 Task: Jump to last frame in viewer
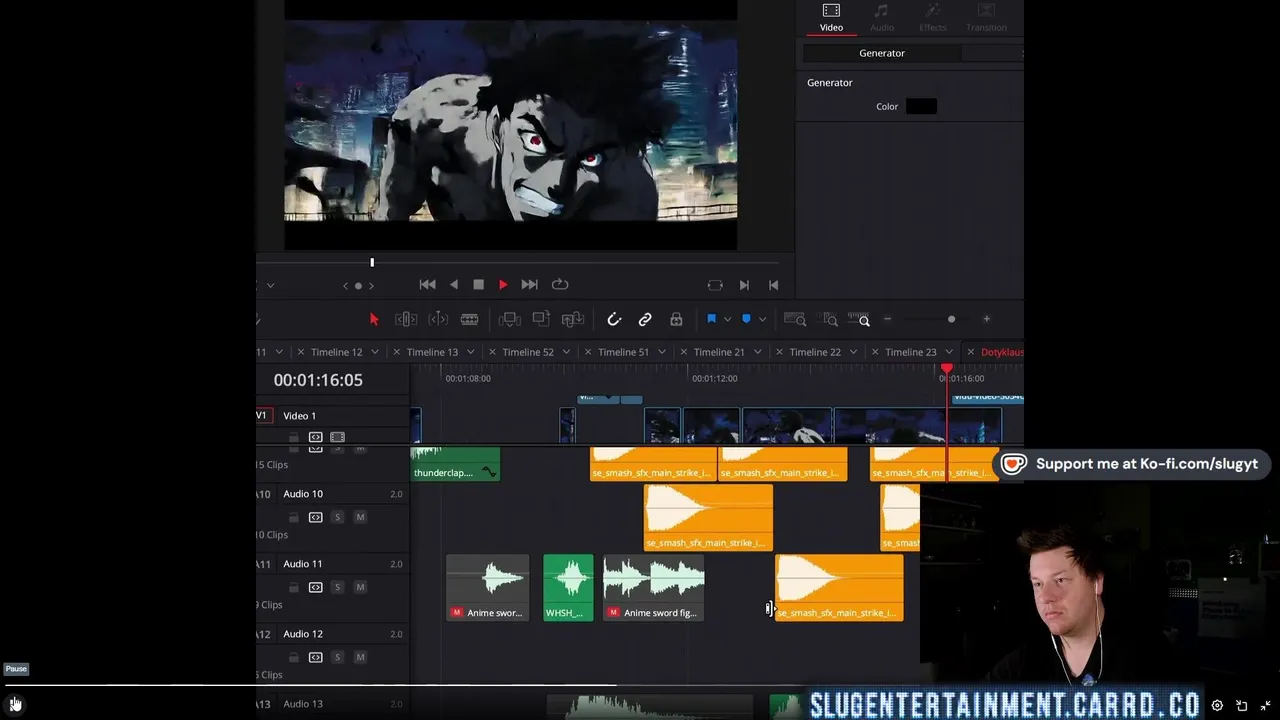pyautogui.click(x=530, y=285)
